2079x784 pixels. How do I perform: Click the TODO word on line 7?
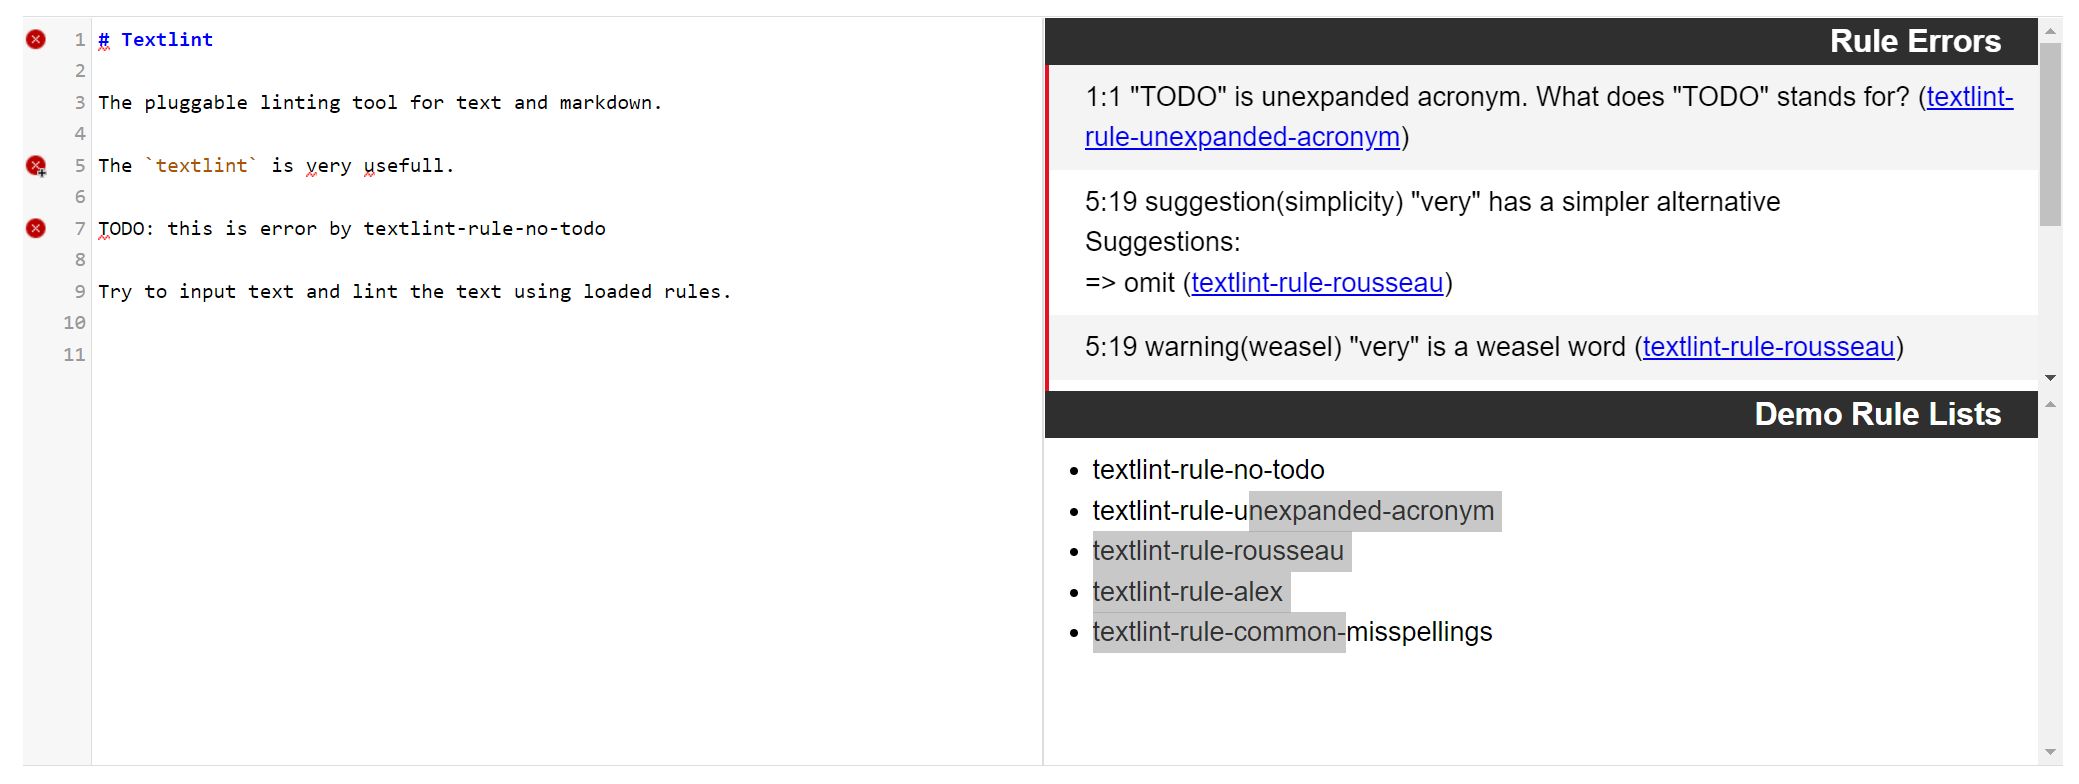coord(121,229)
